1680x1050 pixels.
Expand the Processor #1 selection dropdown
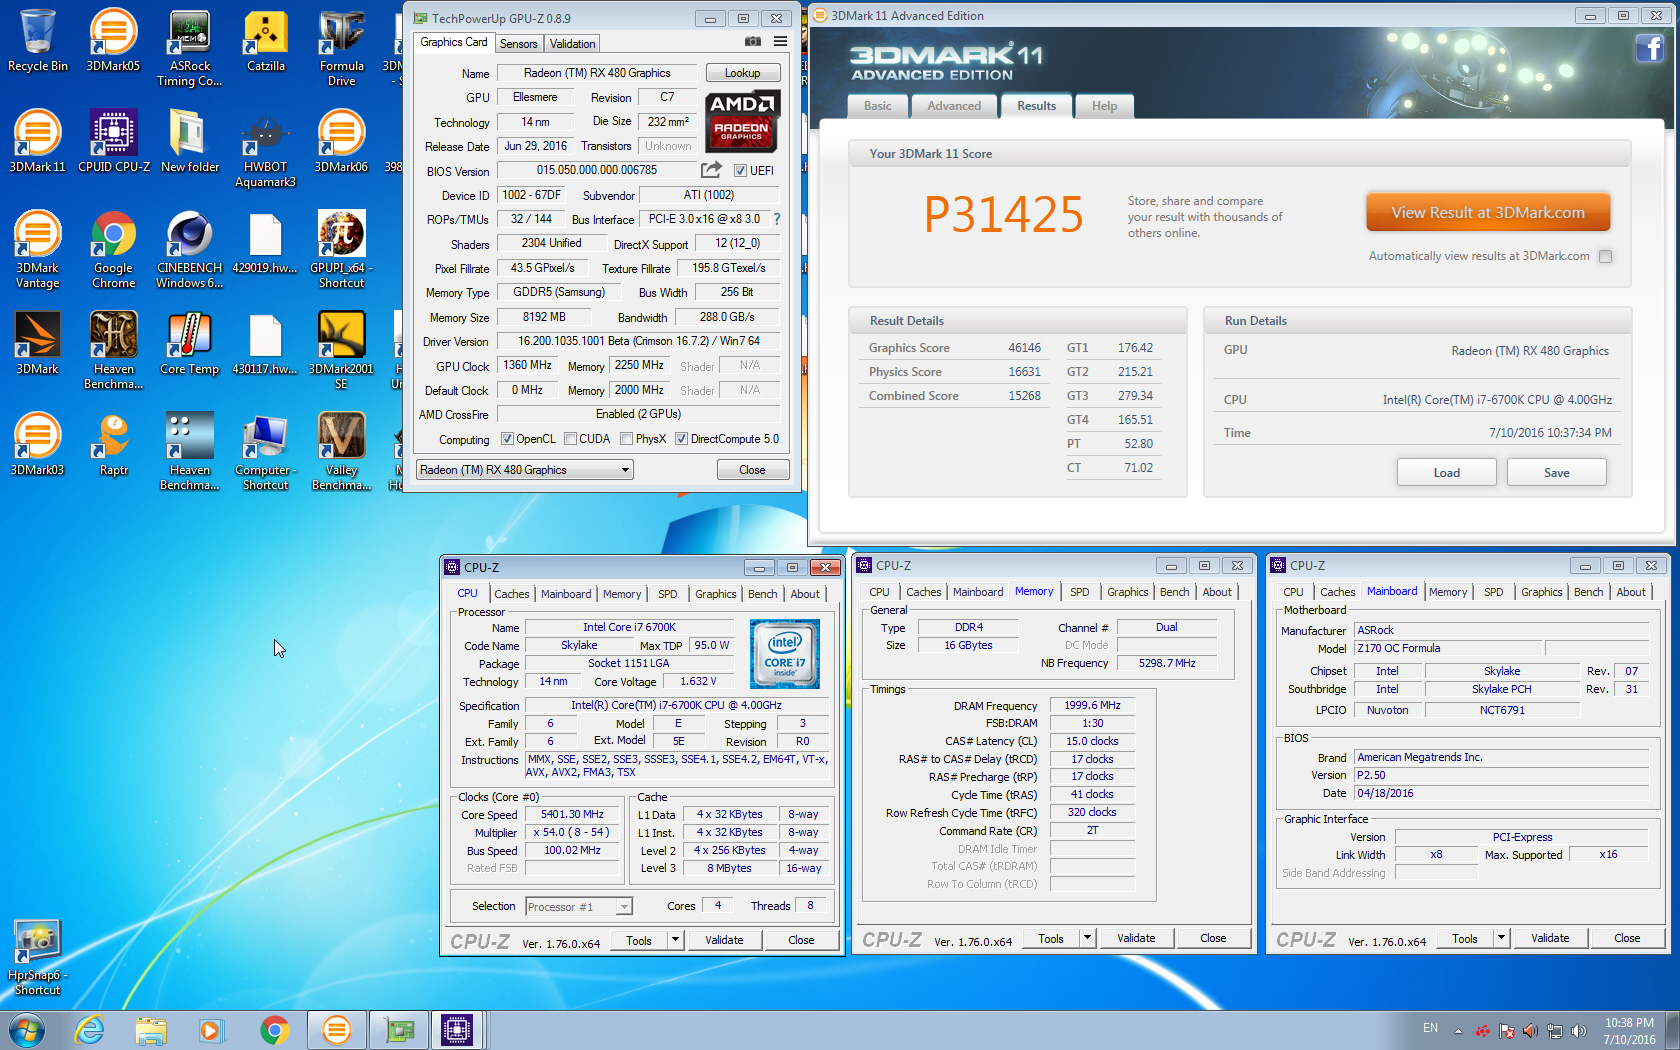click(624, 907)
